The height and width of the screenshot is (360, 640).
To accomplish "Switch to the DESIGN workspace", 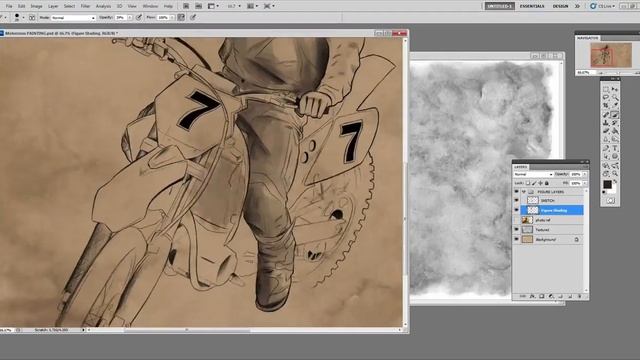I will click(560, 6).
